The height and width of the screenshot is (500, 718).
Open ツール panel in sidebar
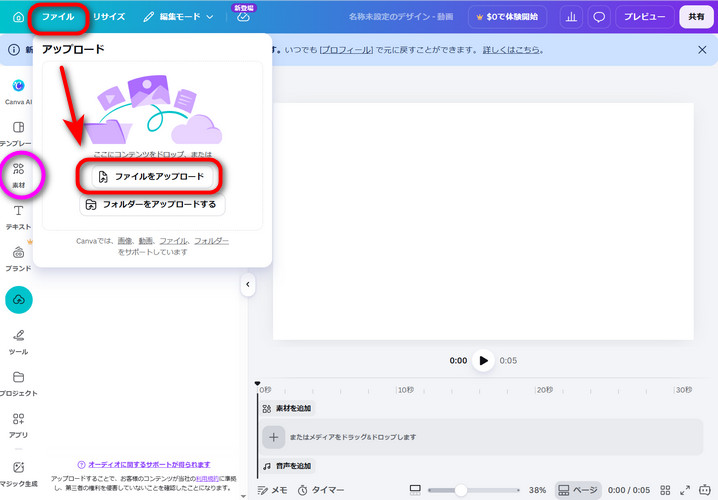[18, 342]
